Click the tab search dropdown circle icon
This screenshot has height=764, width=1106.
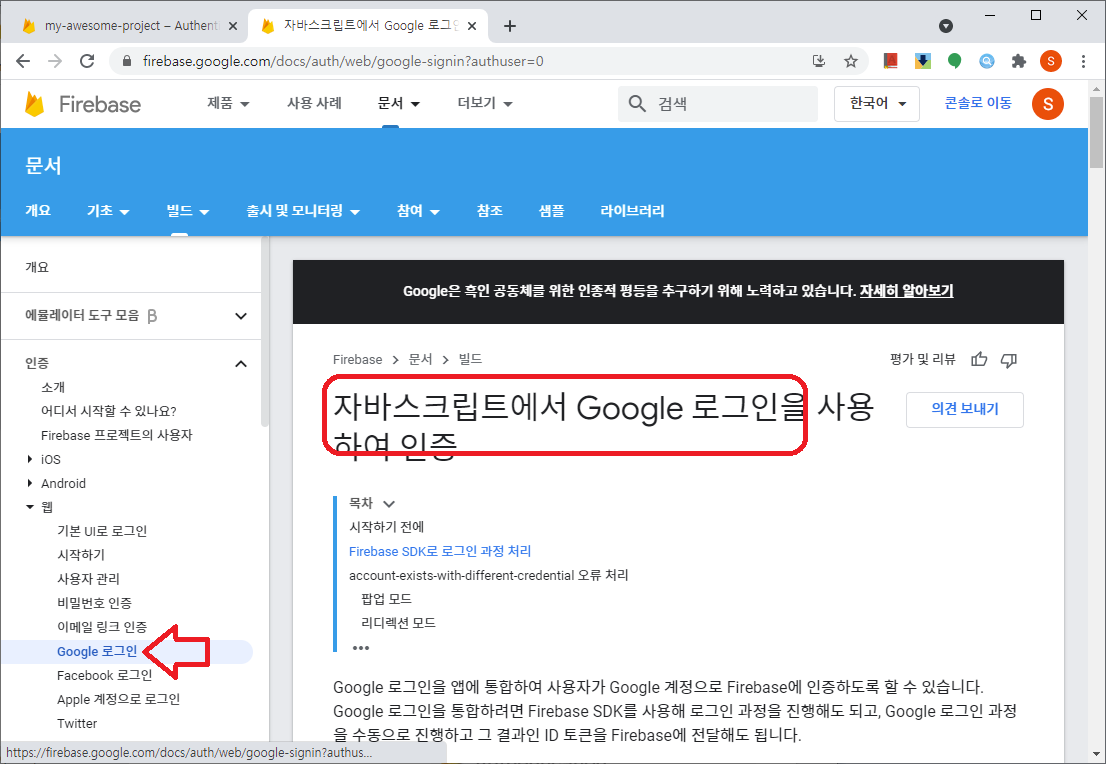pos(946,26)
